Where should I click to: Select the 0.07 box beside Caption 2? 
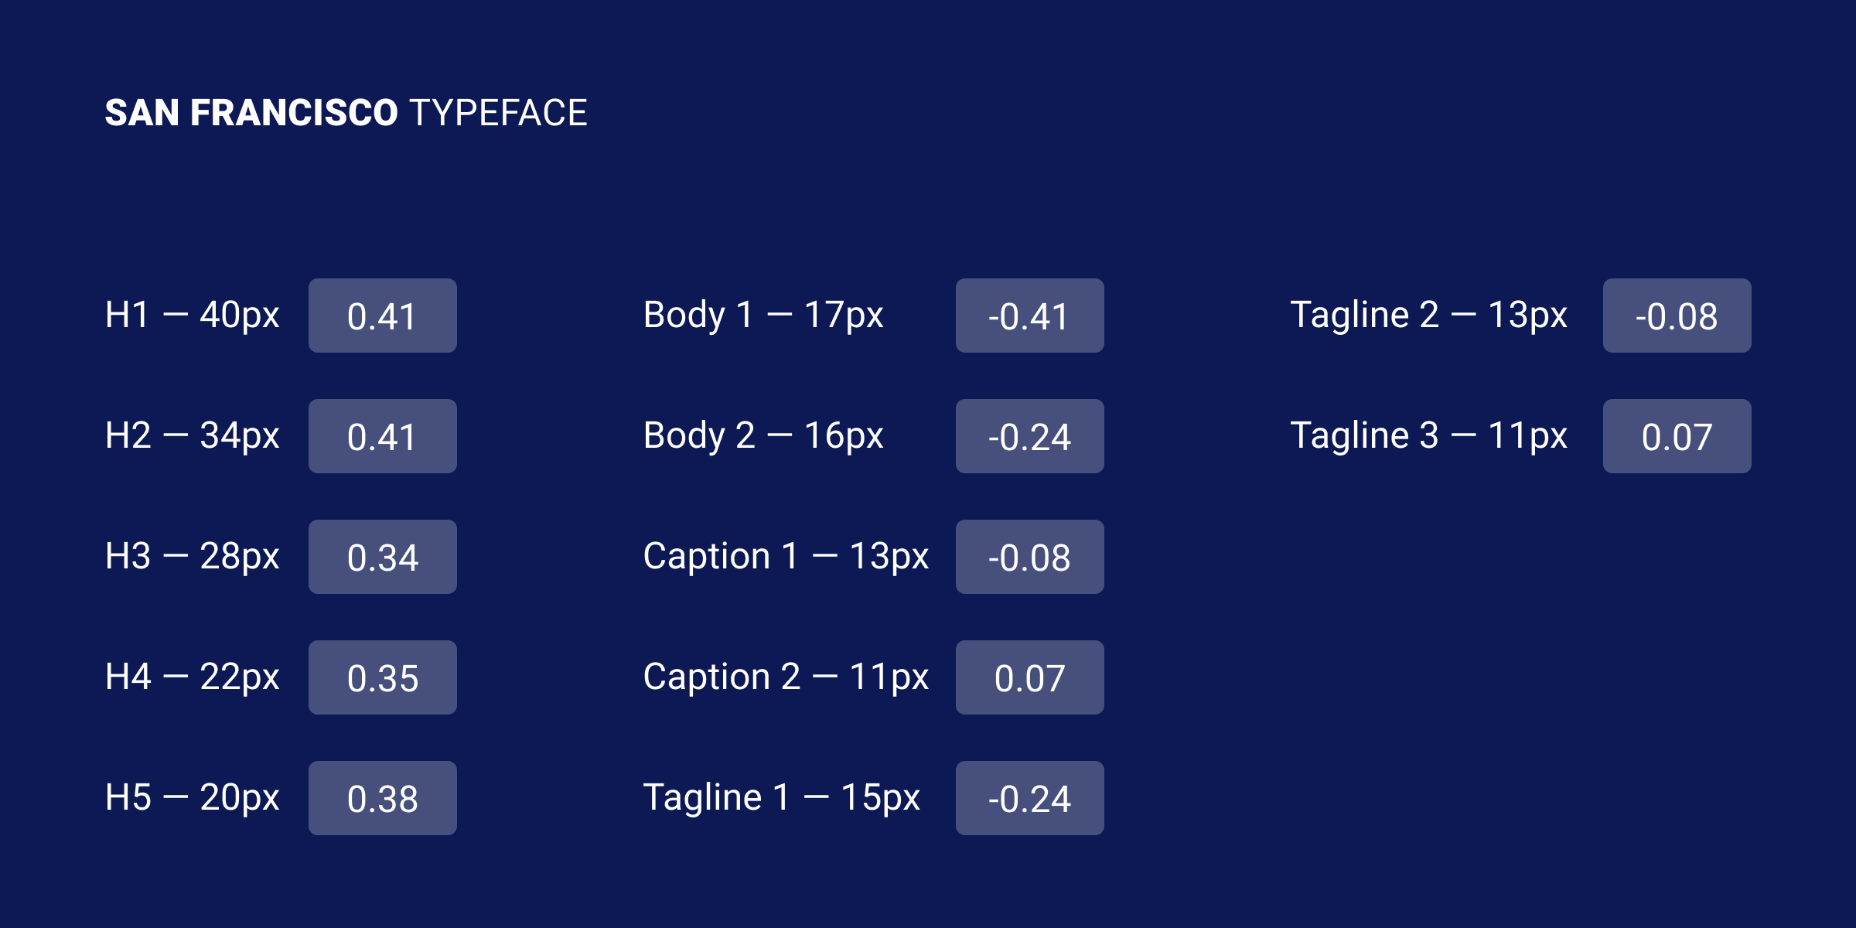point(1029,678)
